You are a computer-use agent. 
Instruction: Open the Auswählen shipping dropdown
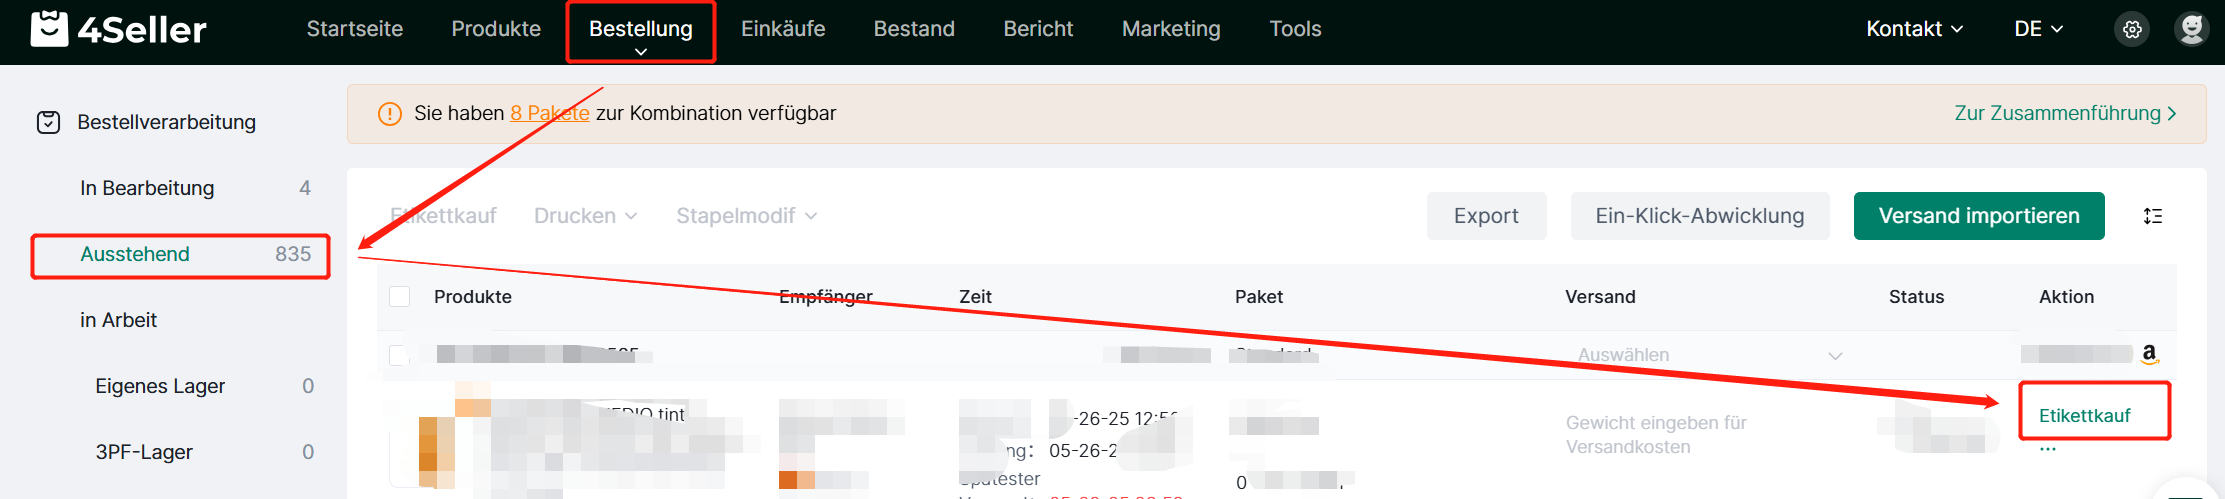click(x=1709, y=355)
